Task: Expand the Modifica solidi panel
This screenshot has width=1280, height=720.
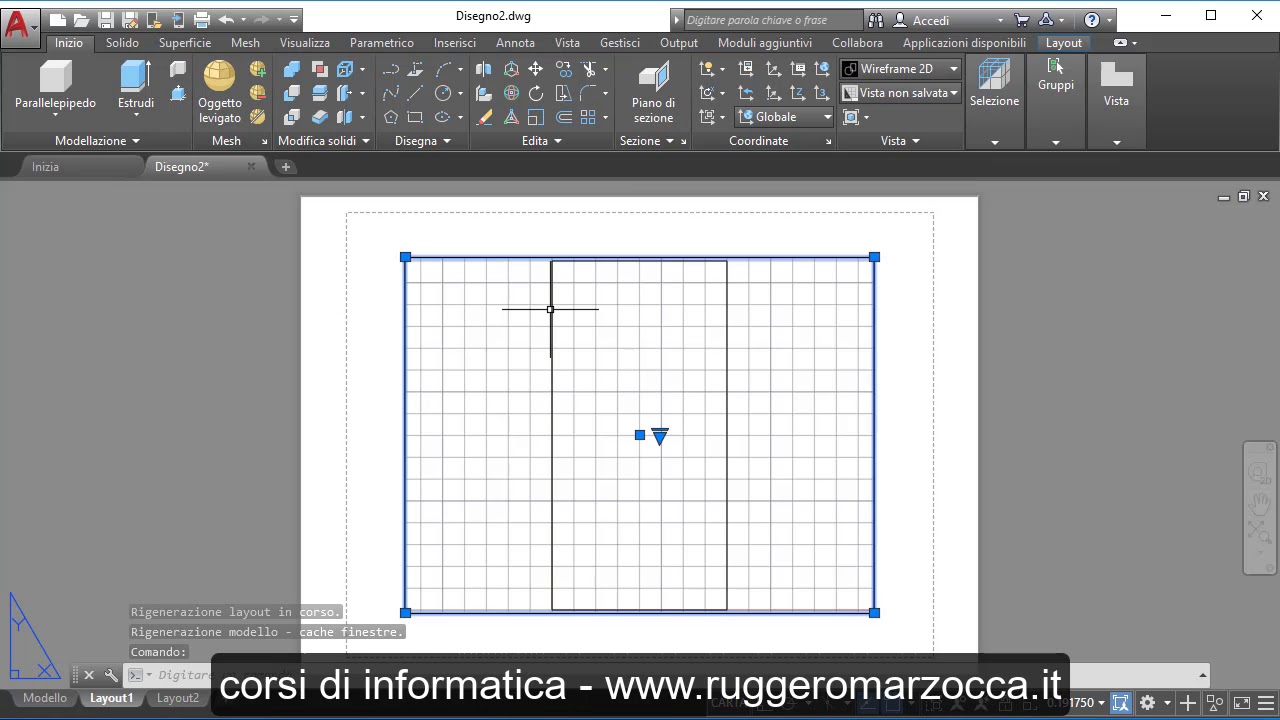Action: point(324,141)
